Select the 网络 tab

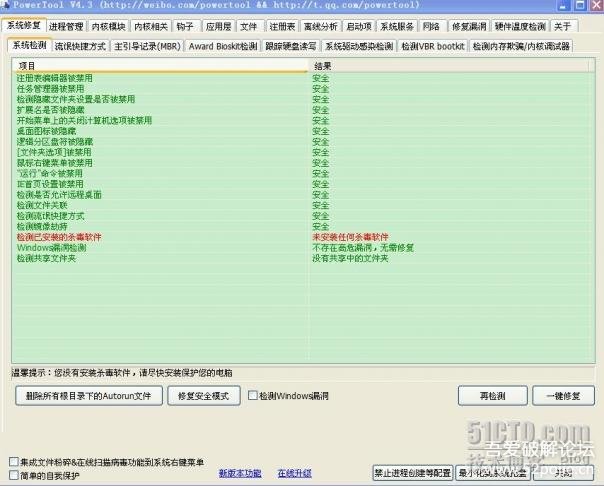pos(431,26)
